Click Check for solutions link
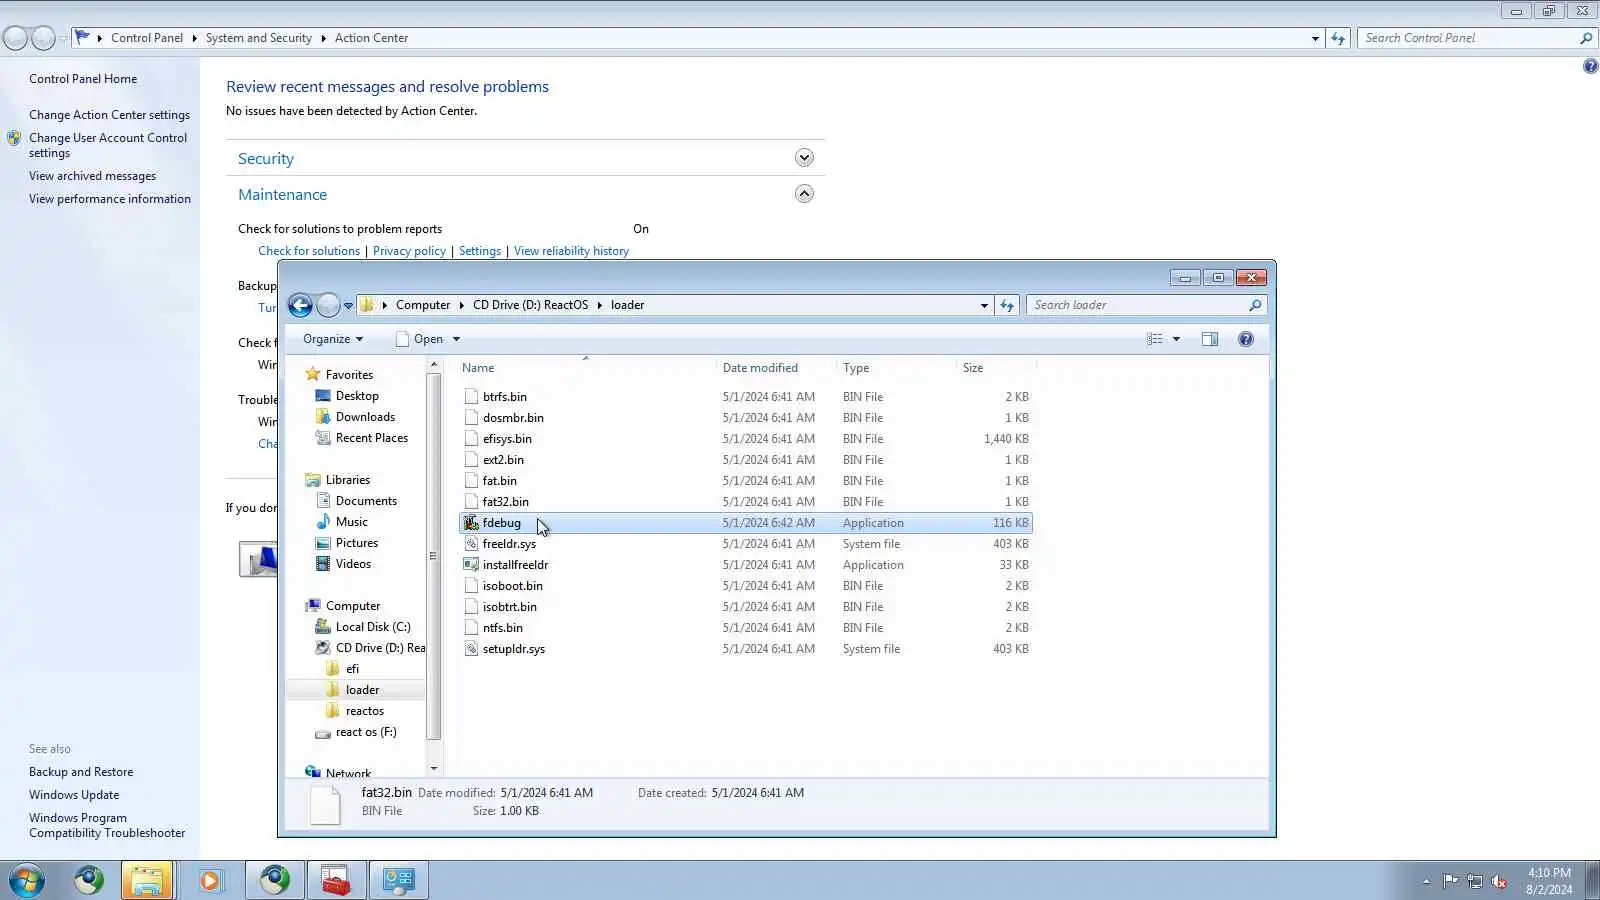Image resolution: width=1600 pixels, height=900 pixels. 309,251
